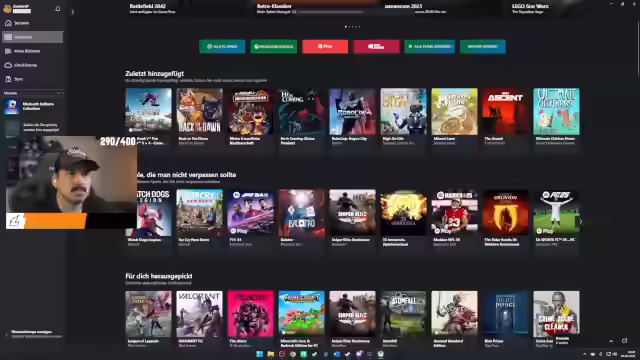This screenshot has width=640, height=360.
Task: Click the profile avatar at top left
Action: point(7,9)
